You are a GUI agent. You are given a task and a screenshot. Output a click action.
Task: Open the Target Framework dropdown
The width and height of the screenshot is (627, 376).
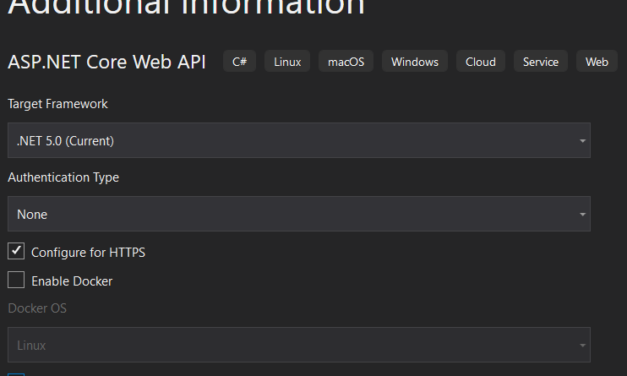(x=299, y=140)
